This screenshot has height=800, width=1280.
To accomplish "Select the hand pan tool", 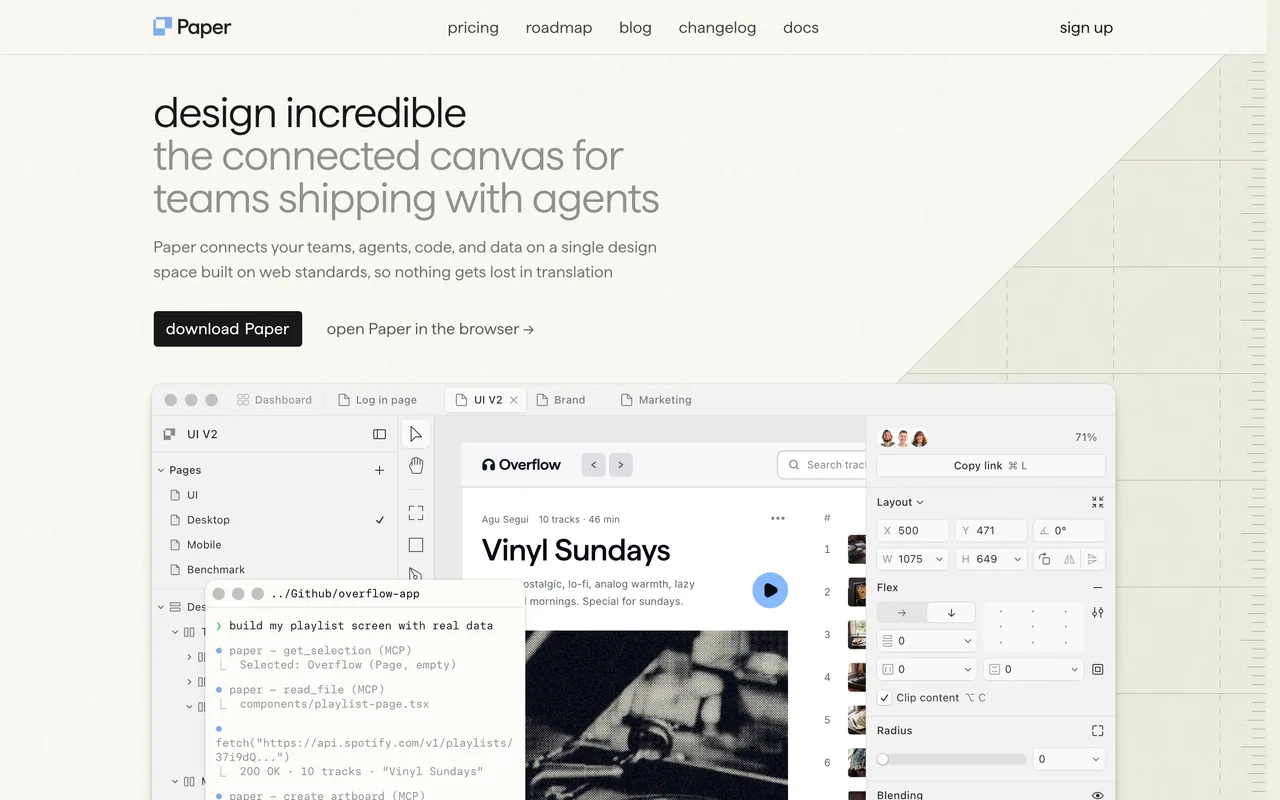I will tap(416, 465).
